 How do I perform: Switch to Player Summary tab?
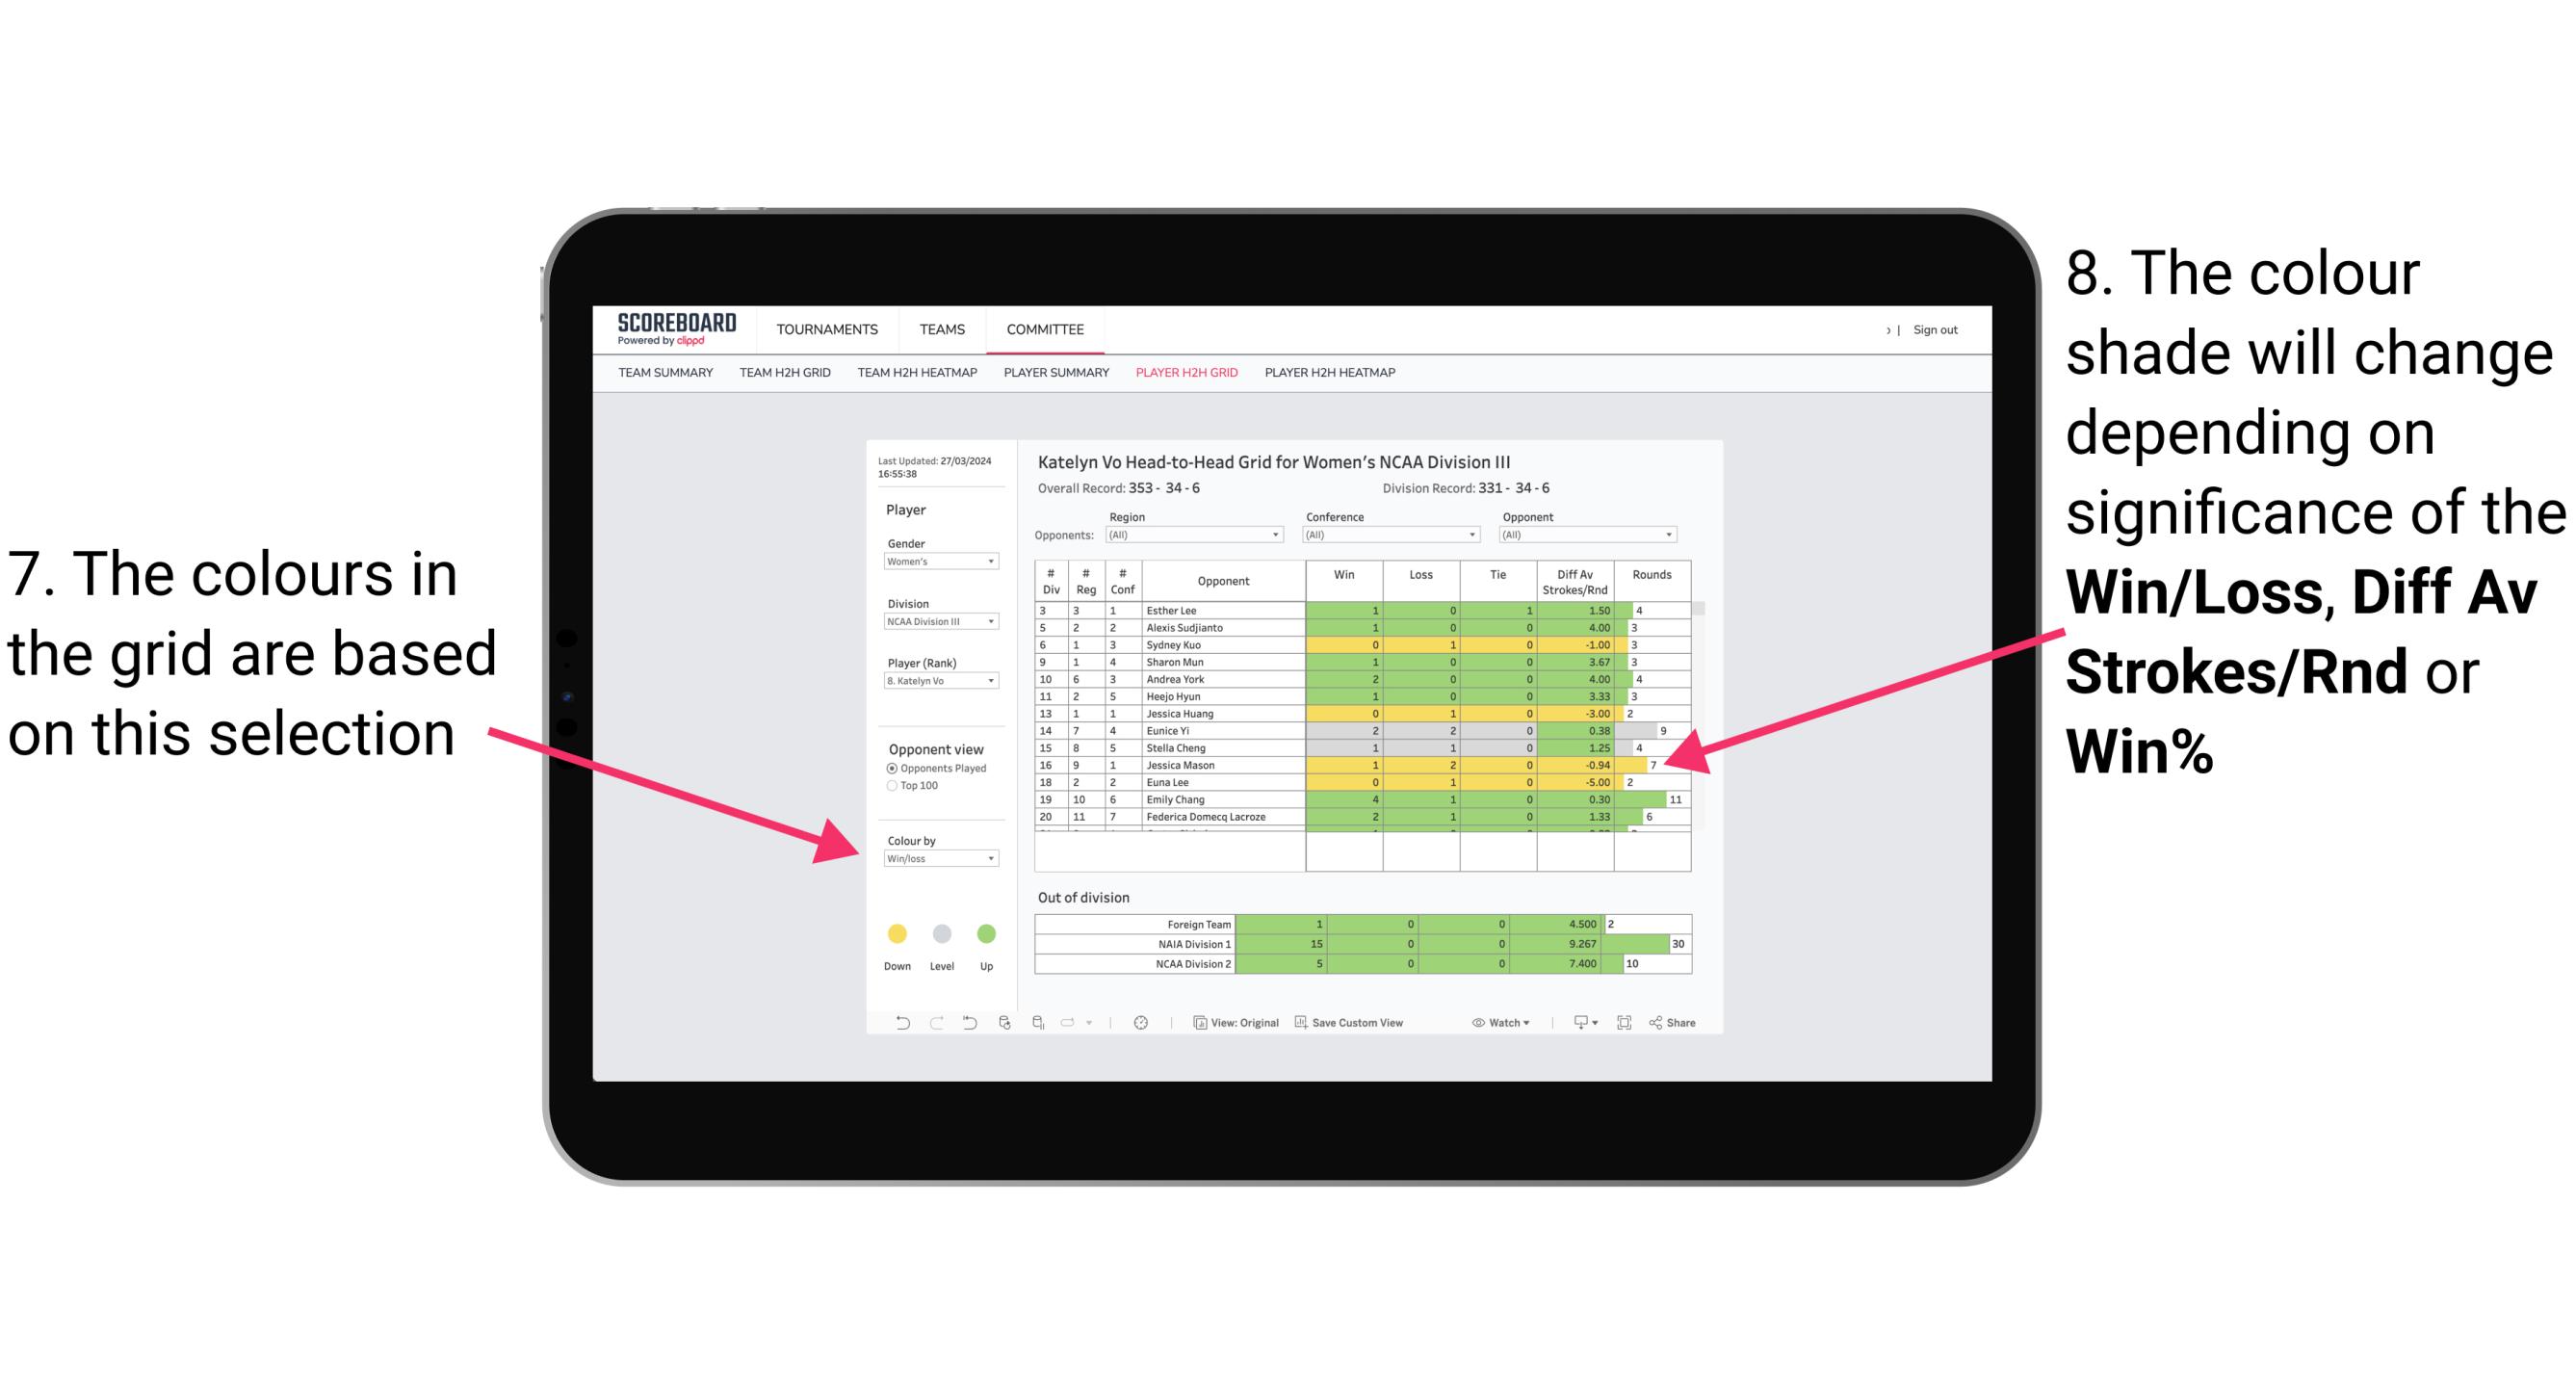click(x=1053, y=378)
